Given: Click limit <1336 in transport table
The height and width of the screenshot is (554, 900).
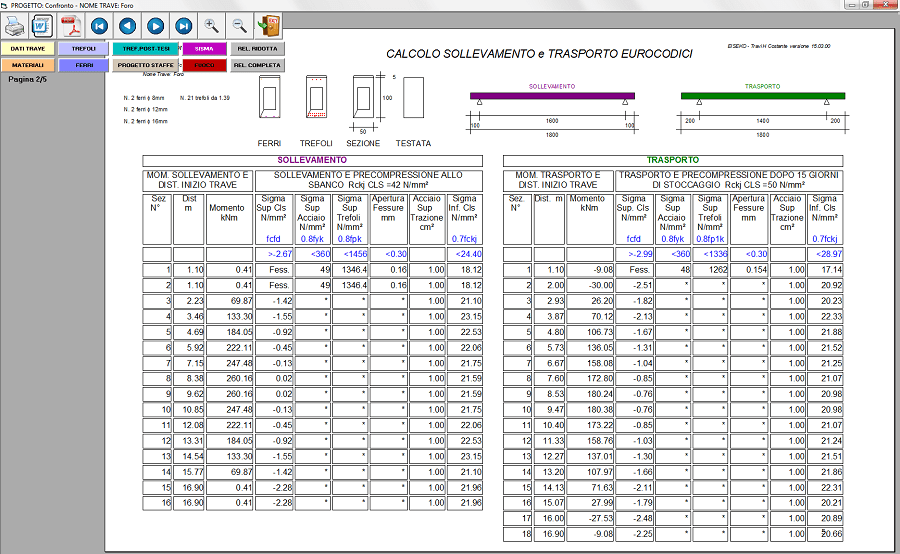Looking at the screenshot, I should [715, 254].
